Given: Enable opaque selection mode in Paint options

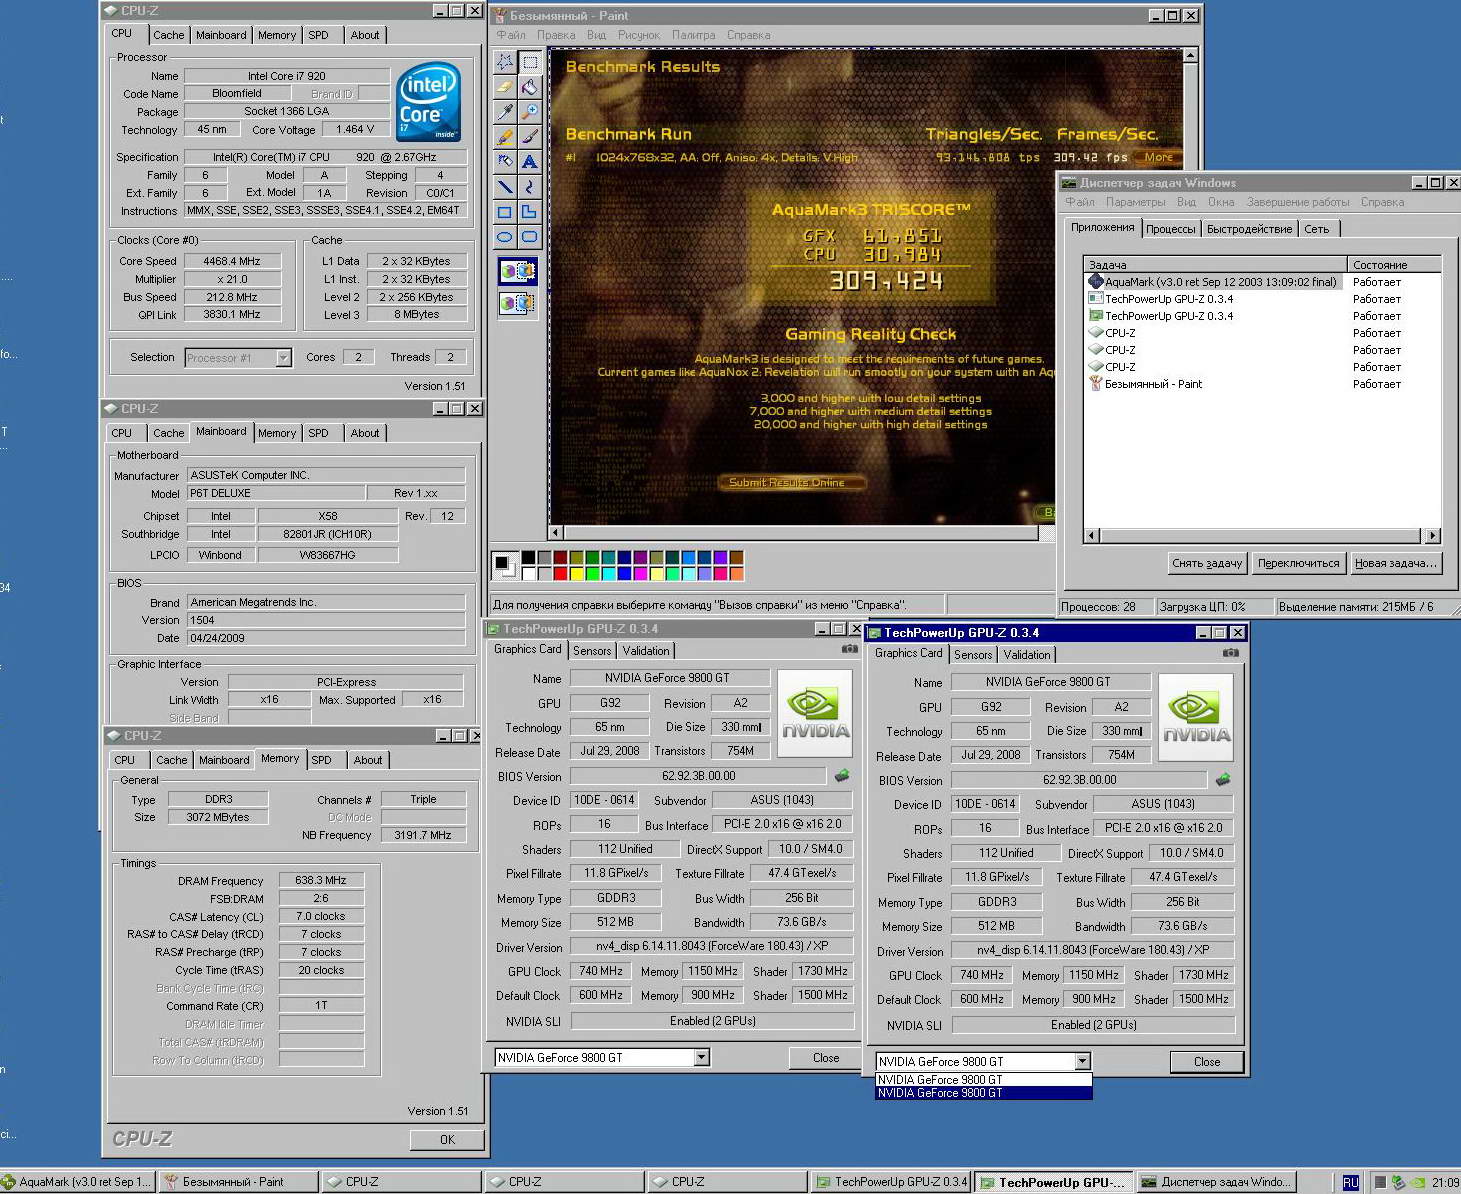Looking at the screenshot, I should click(x=517, y=270).
